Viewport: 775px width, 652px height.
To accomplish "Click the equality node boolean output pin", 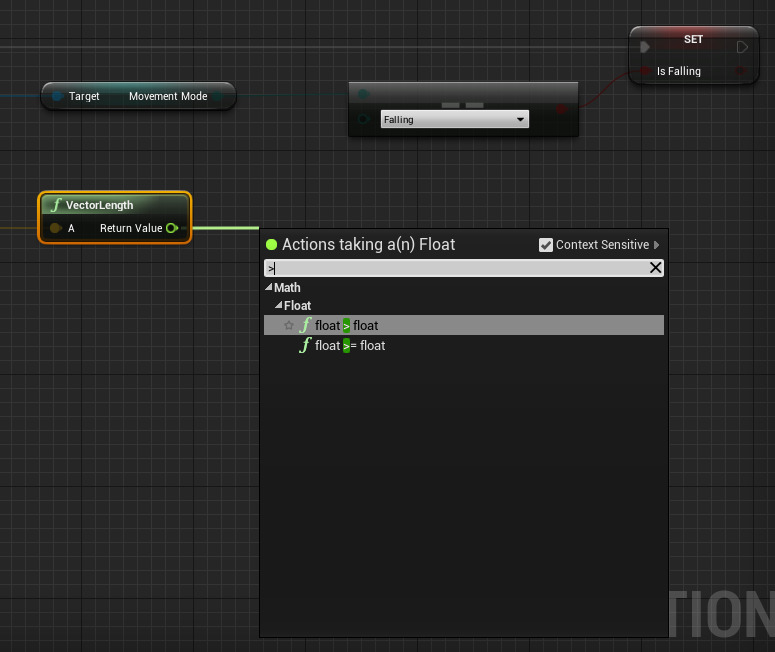I will (x=561, y=108).
